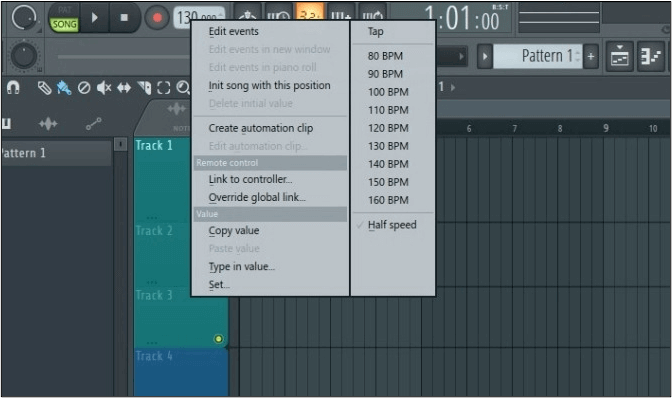672x398 pixels.
Task: Toggle the highlighted orange 3.2 countdown icon
Action: click(x=309, y=13)
